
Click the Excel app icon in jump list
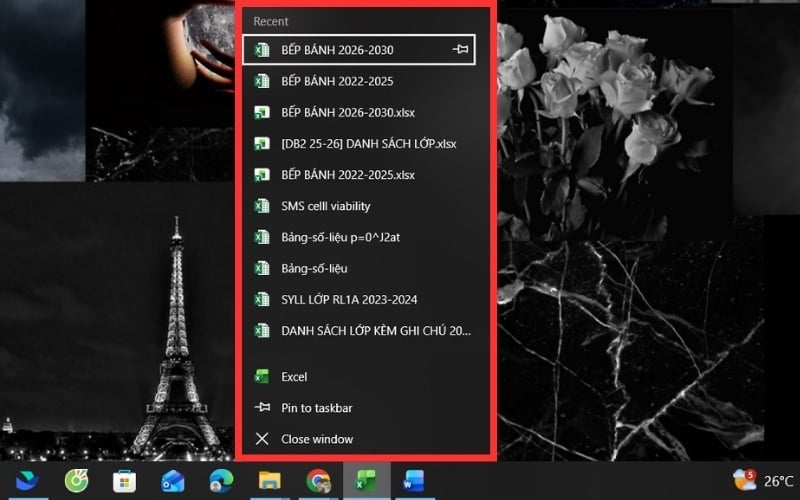(262, 377)
